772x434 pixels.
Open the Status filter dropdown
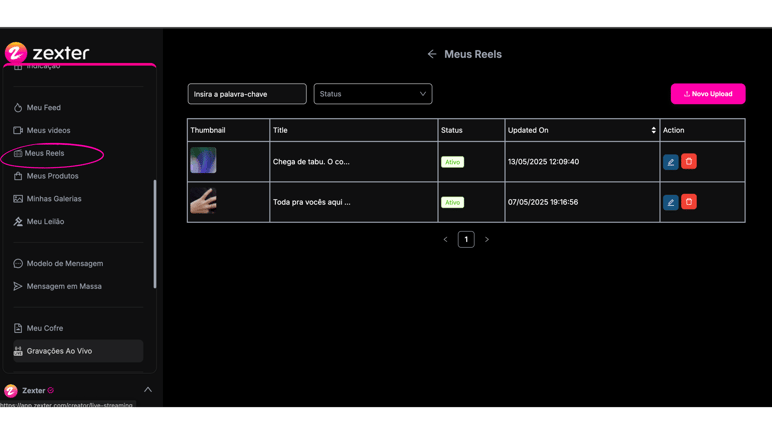pyautogui.click(x=372, y=94)
